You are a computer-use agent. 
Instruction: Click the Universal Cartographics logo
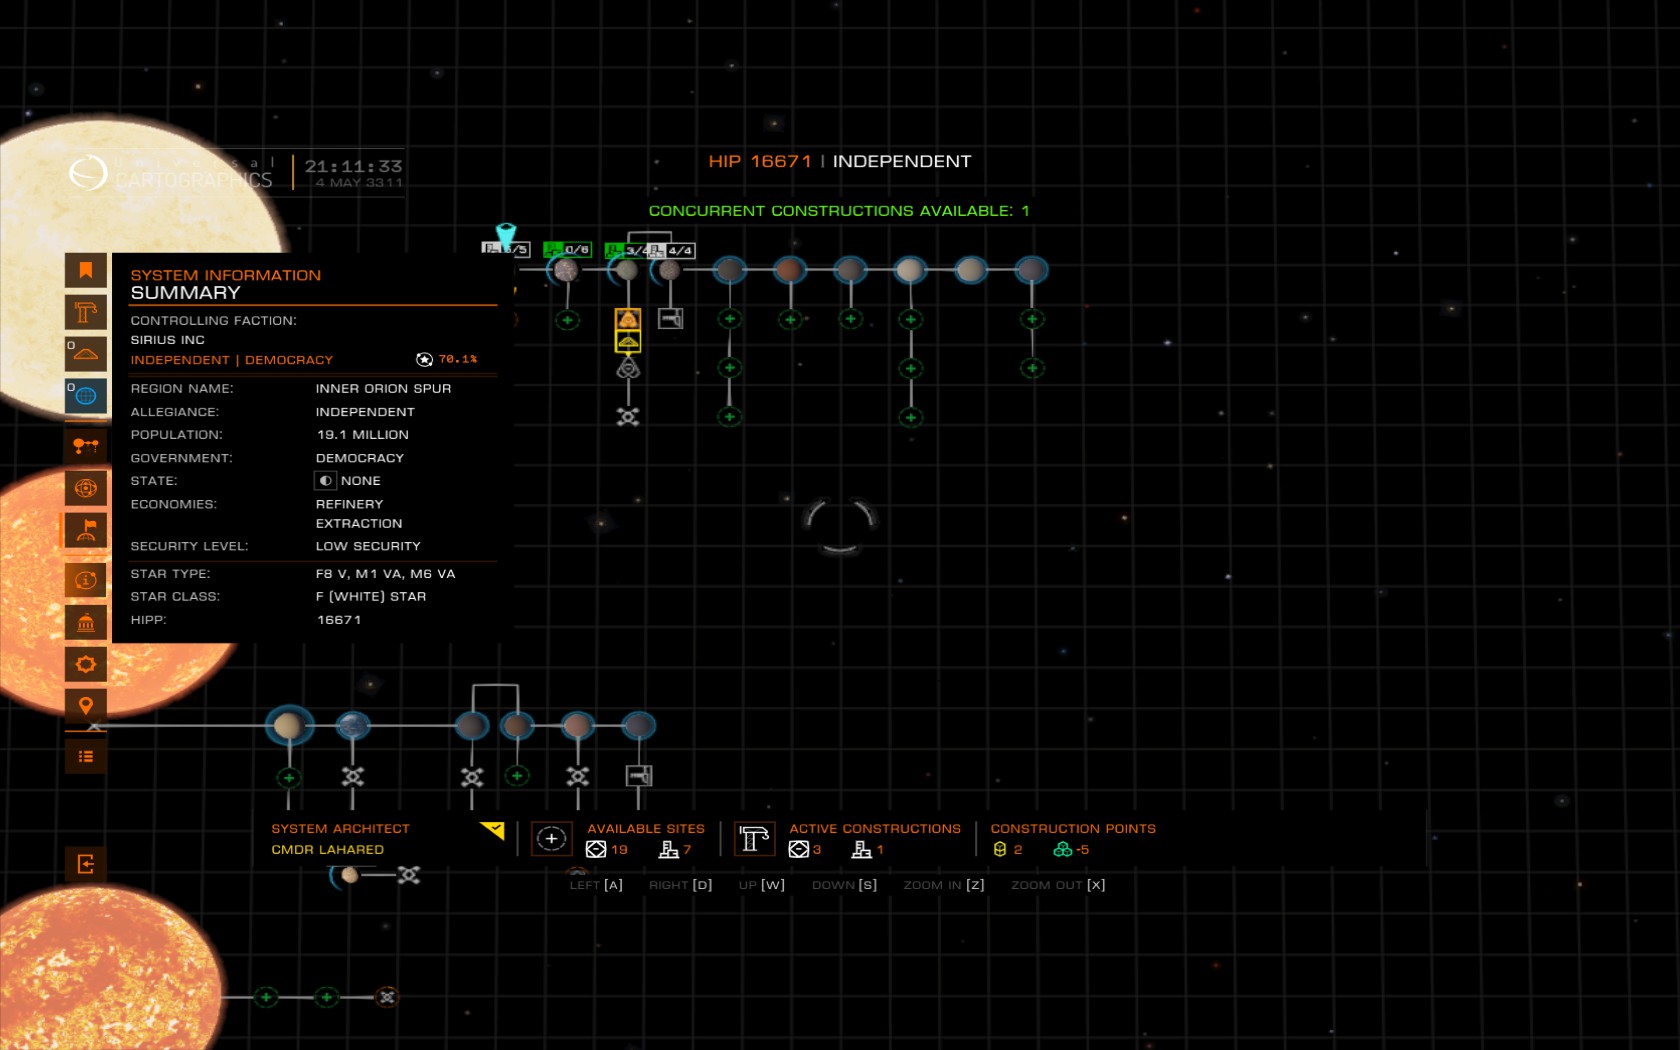pos(171,173)
